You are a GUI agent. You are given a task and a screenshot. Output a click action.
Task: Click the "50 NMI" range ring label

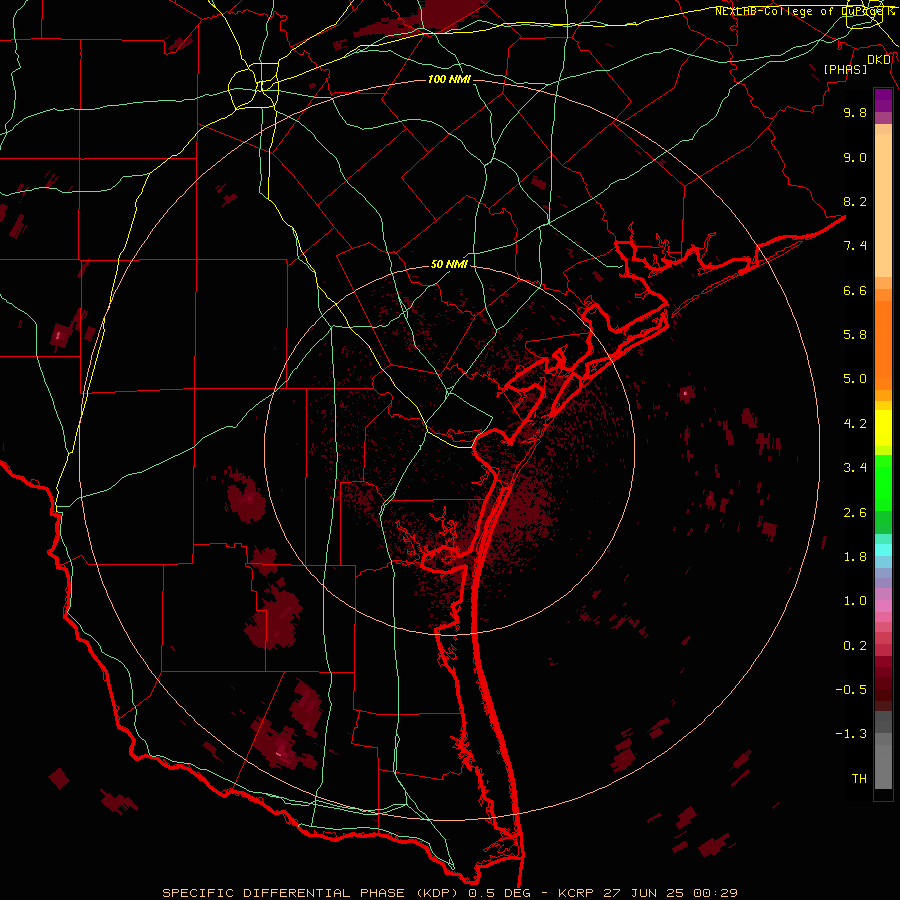(449, 264)
